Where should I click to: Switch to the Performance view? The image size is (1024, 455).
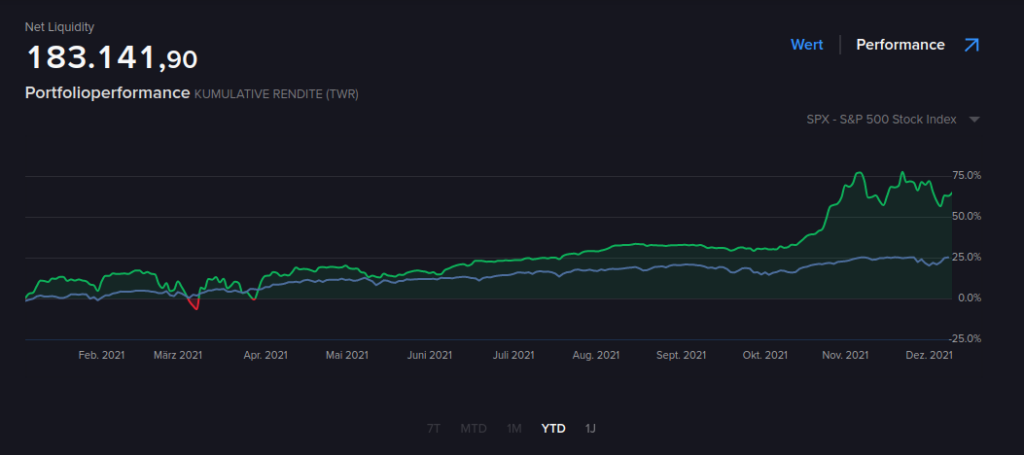(900, 45)
